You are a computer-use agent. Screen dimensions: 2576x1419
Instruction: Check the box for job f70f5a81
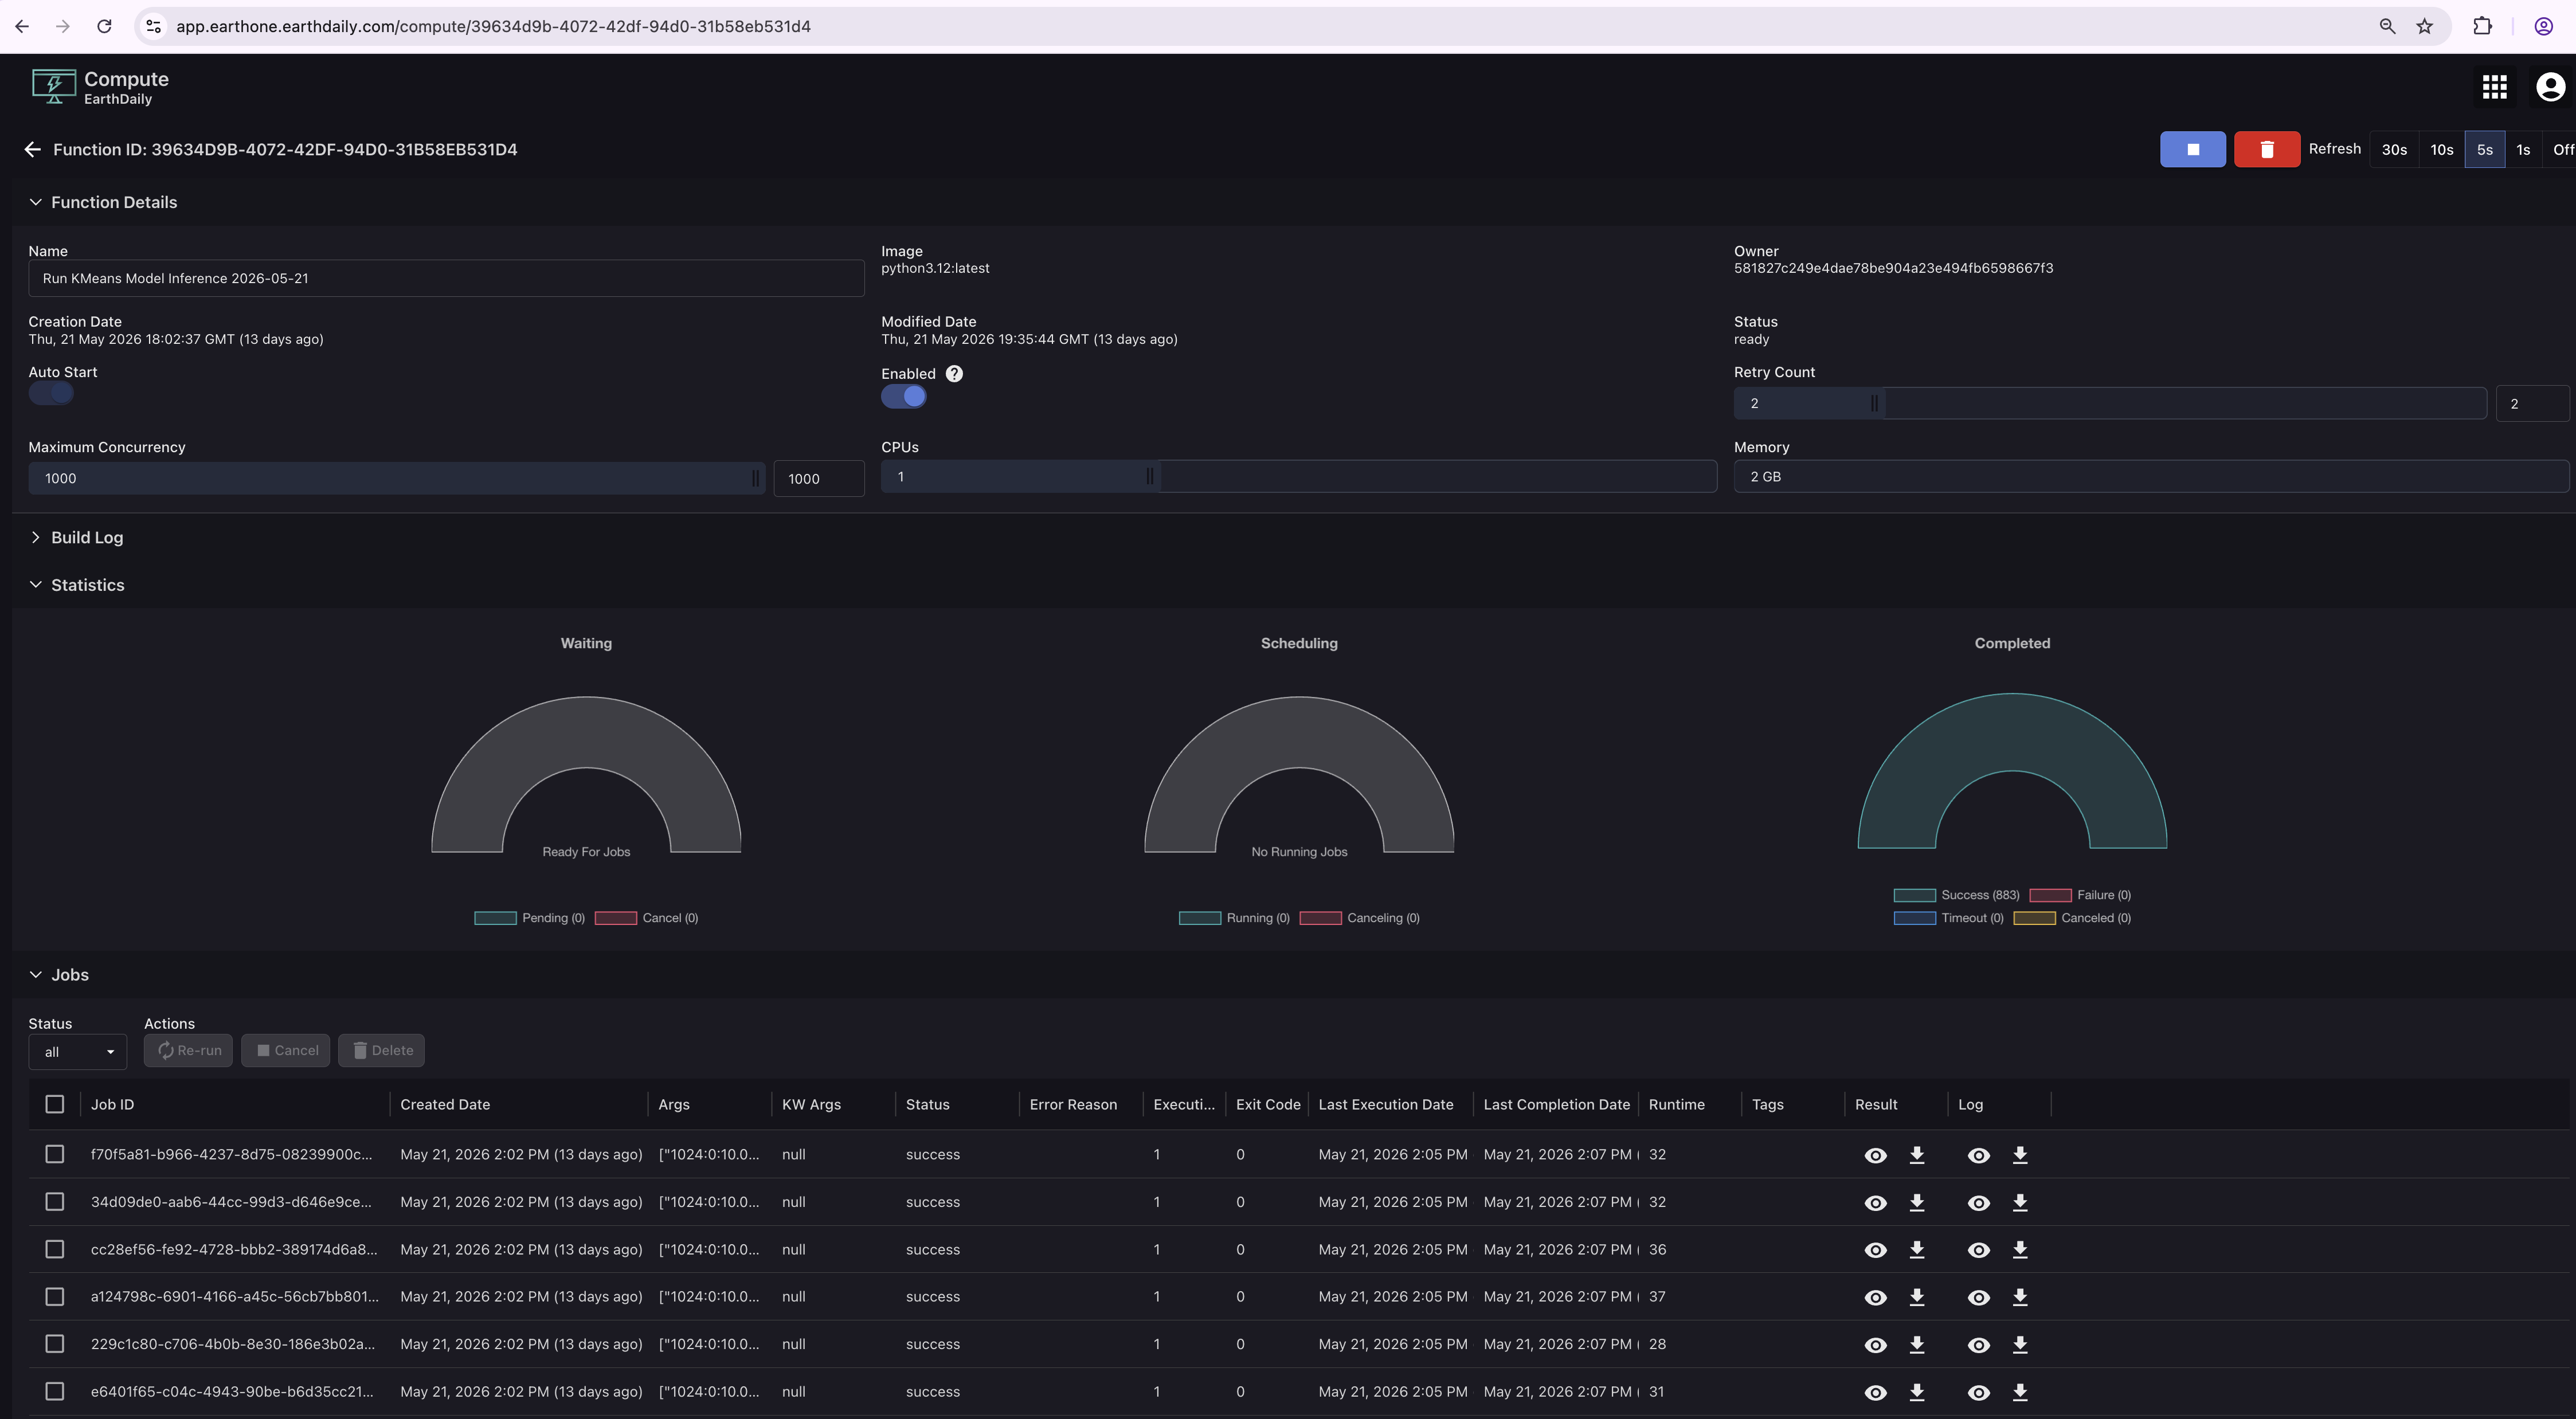[x=55, y=1154]
